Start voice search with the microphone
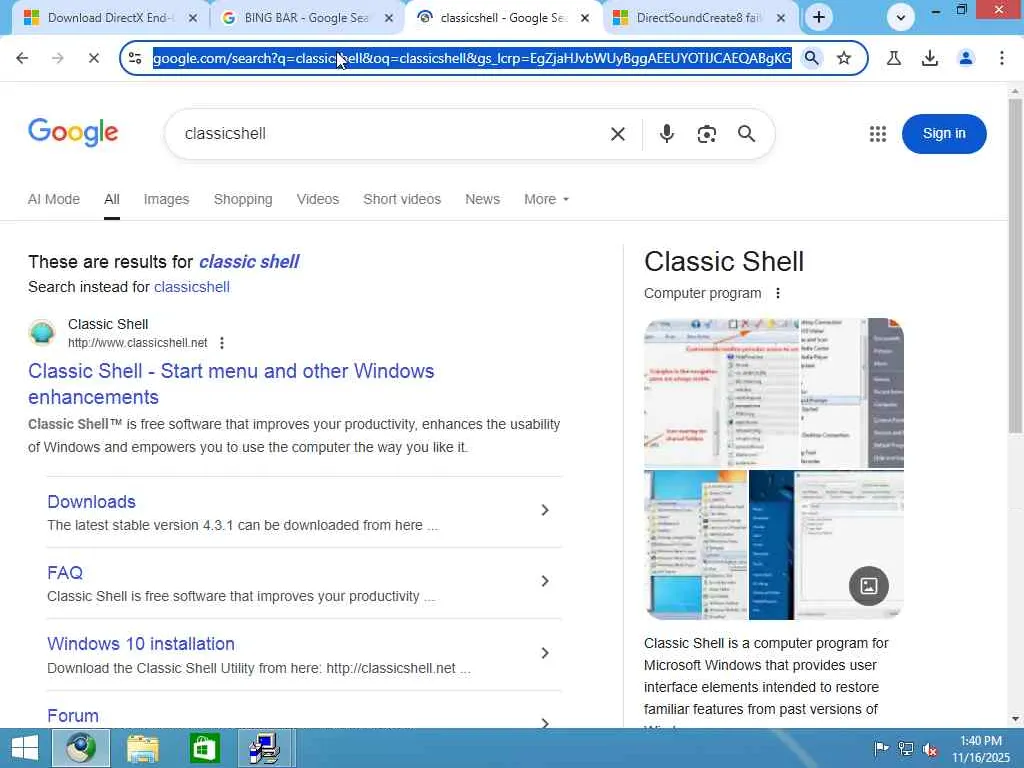This screenshot has width=1024, height=768. pyautogui.click(x=666, y=134)
